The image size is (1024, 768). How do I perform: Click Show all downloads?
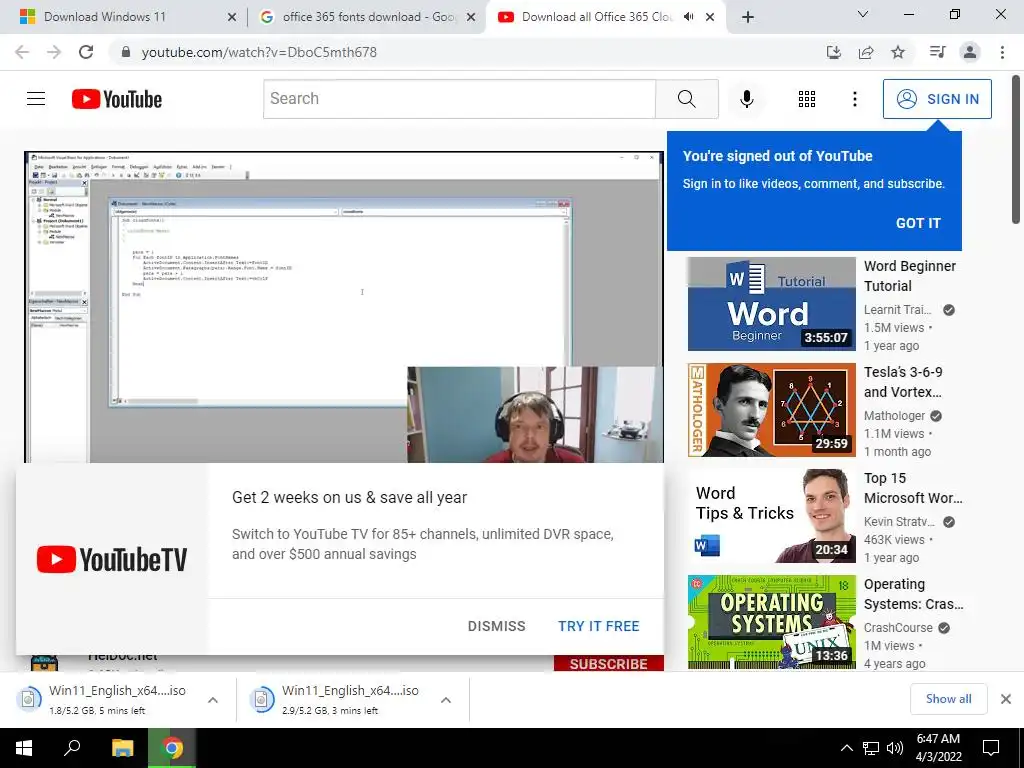(x=948, y=699)
